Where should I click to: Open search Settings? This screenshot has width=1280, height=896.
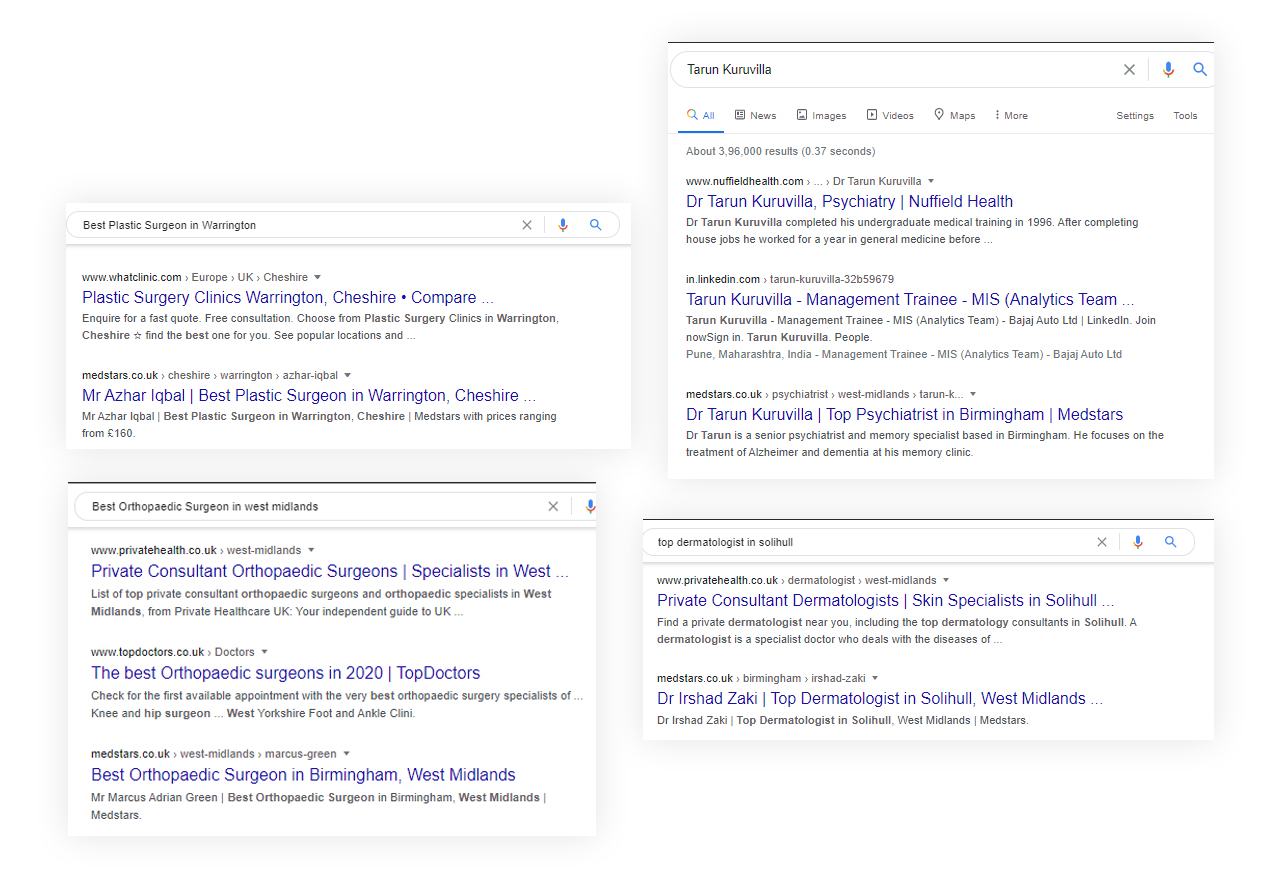coord(1135,116)
